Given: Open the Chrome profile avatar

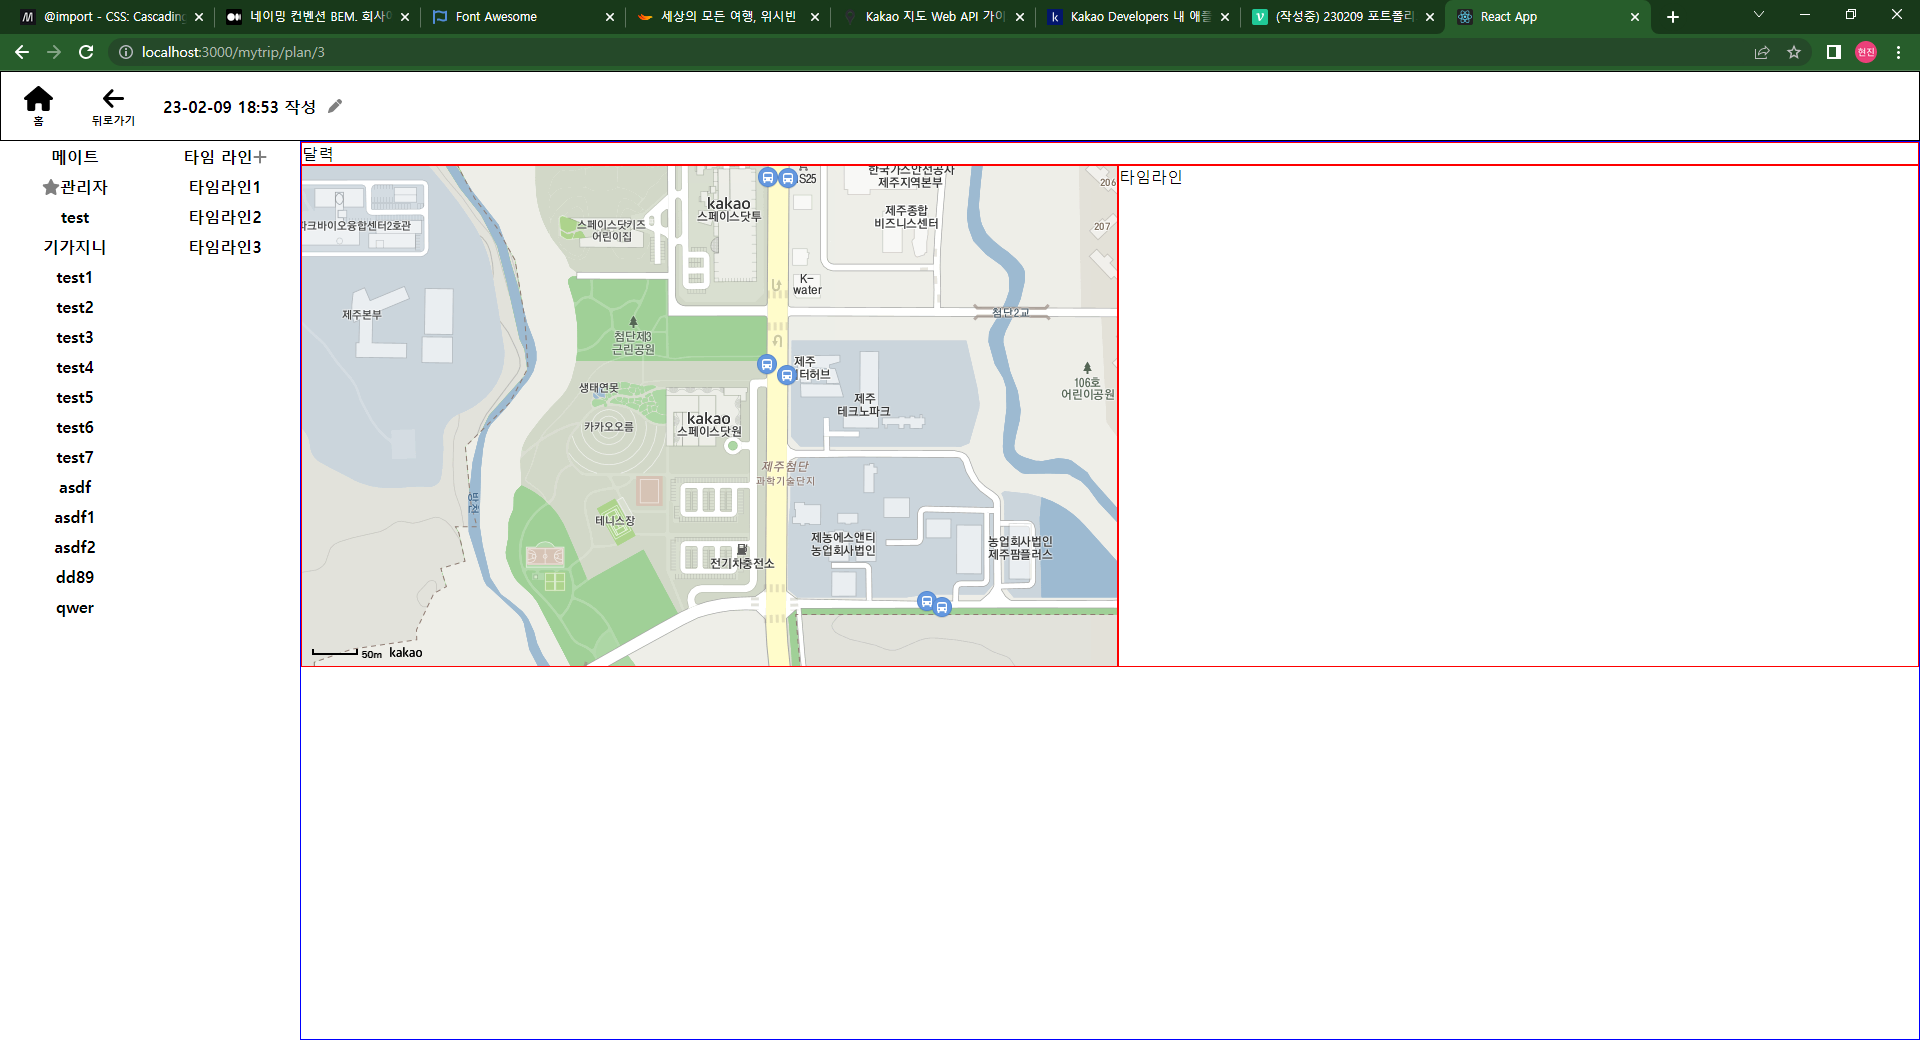Looking at the screenshot, I should [x=1866, y=52].
